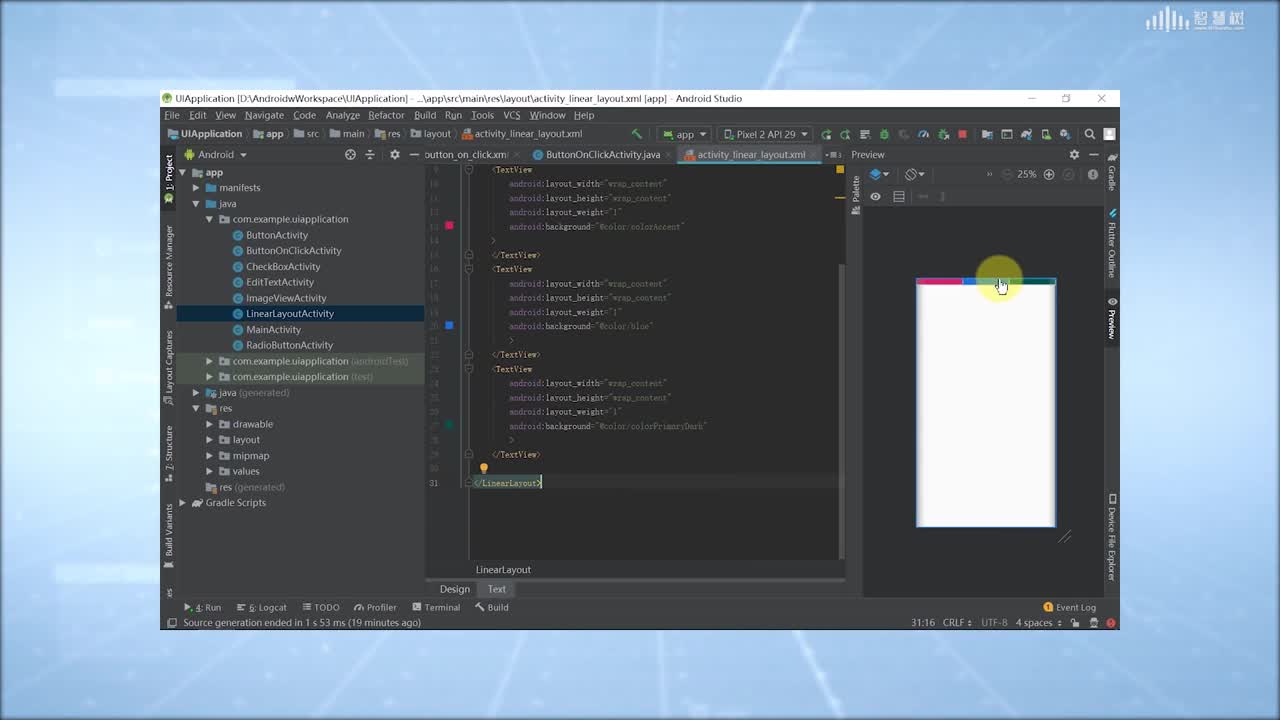Open the Navigate menu
The height and width of the screenshot is (720, 1280).
264,115
